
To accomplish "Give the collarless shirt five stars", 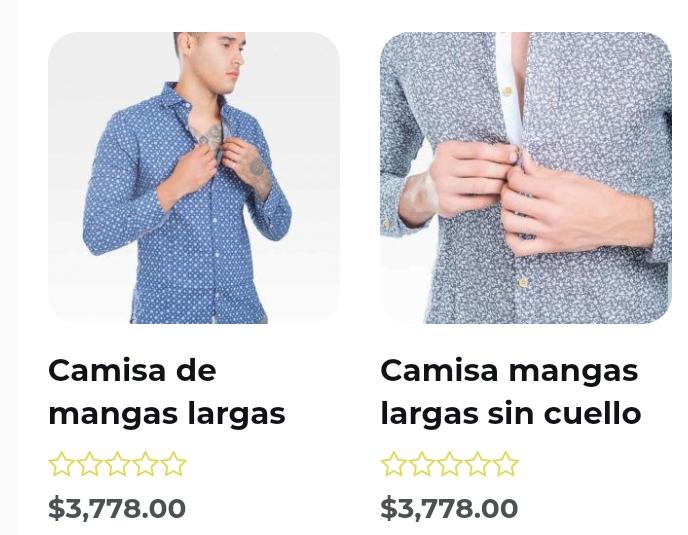I will pyautogui.click(x=505, y=464).
